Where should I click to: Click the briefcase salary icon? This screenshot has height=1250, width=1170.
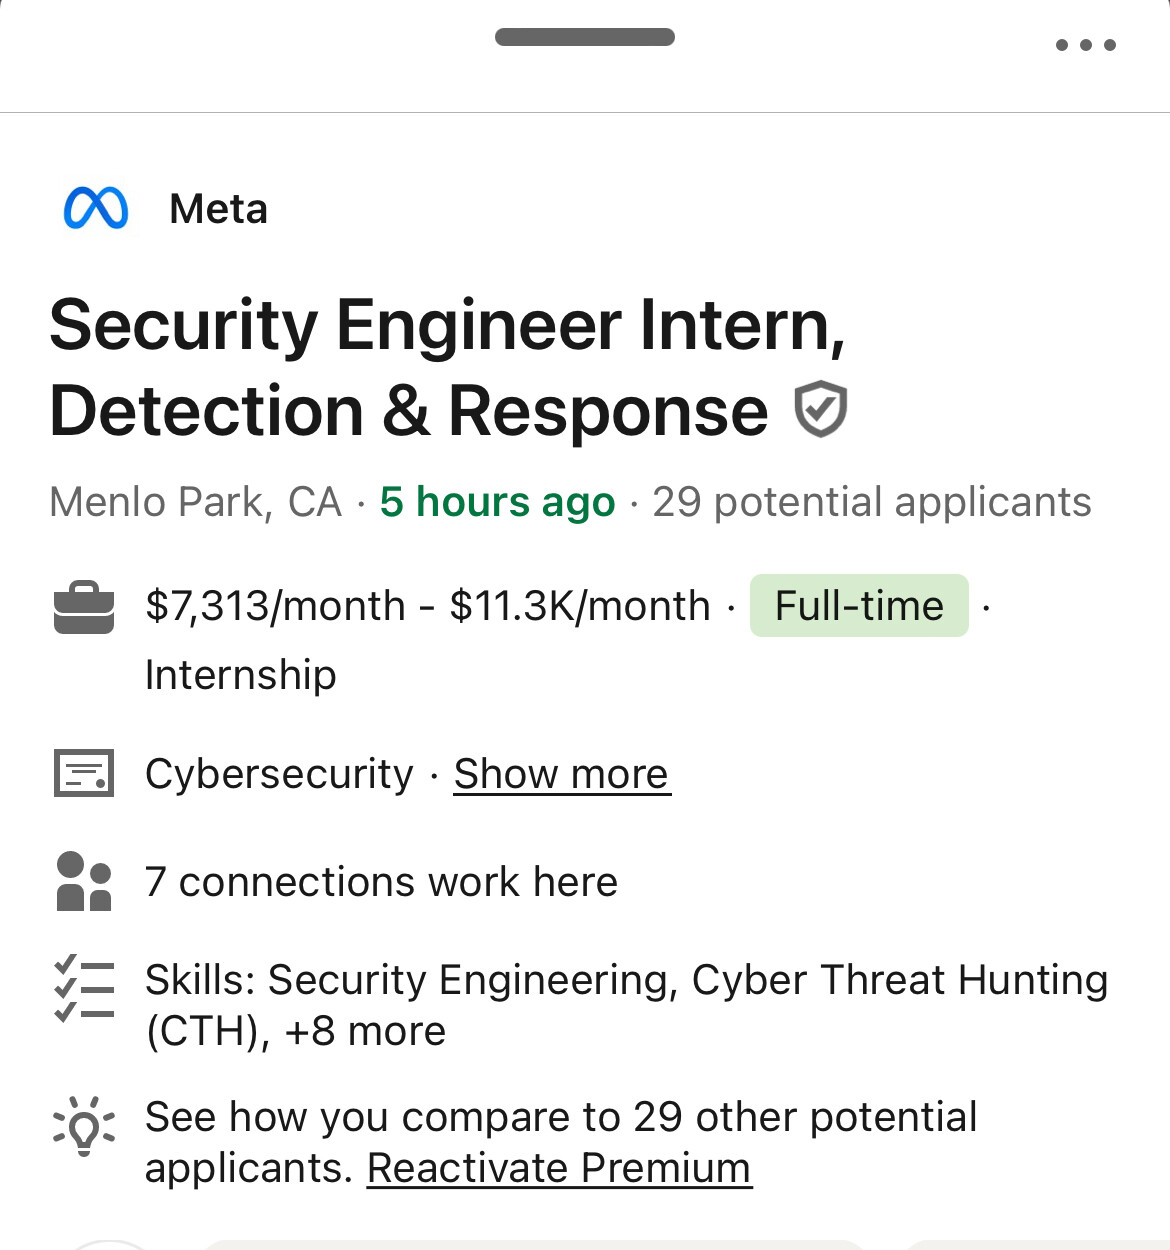[x=84, y=606]
